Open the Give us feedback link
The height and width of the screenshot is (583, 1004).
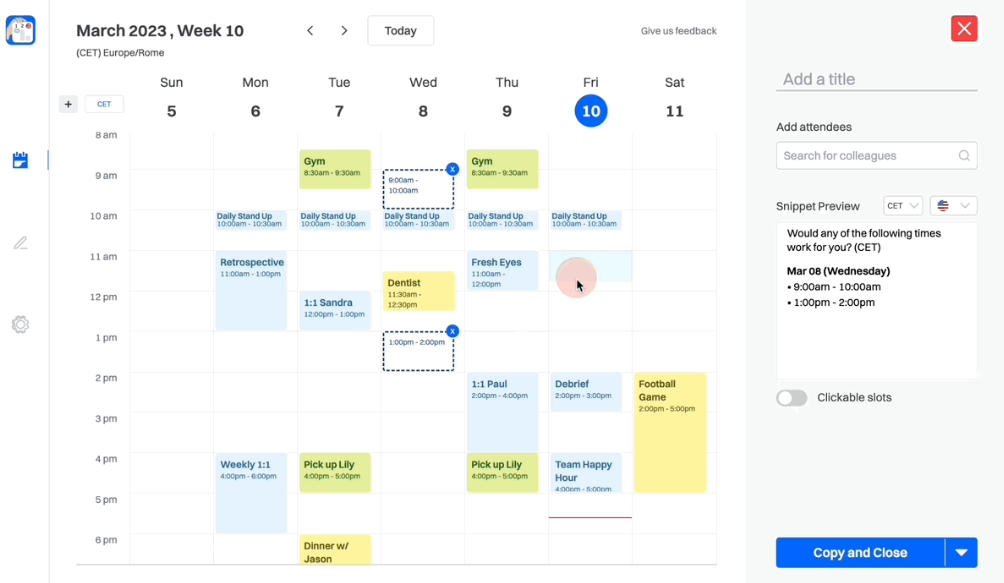[678, 31]
